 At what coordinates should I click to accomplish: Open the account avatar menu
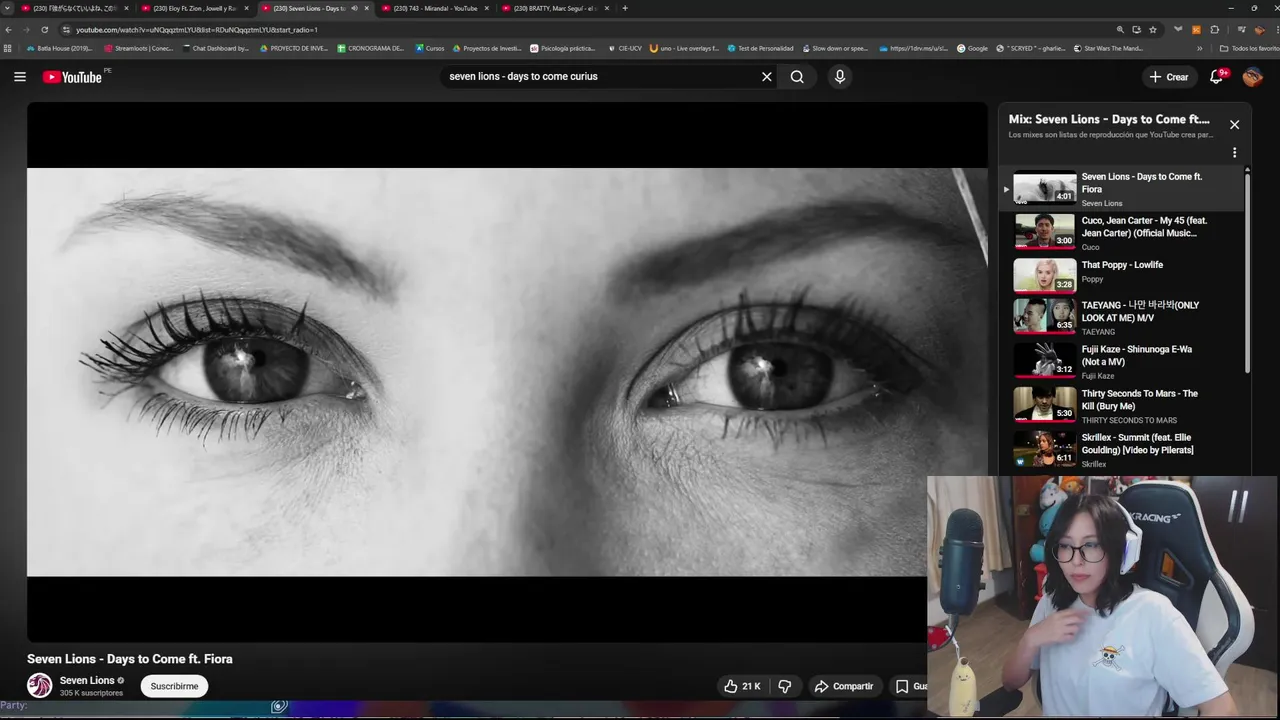(1253, 77)
